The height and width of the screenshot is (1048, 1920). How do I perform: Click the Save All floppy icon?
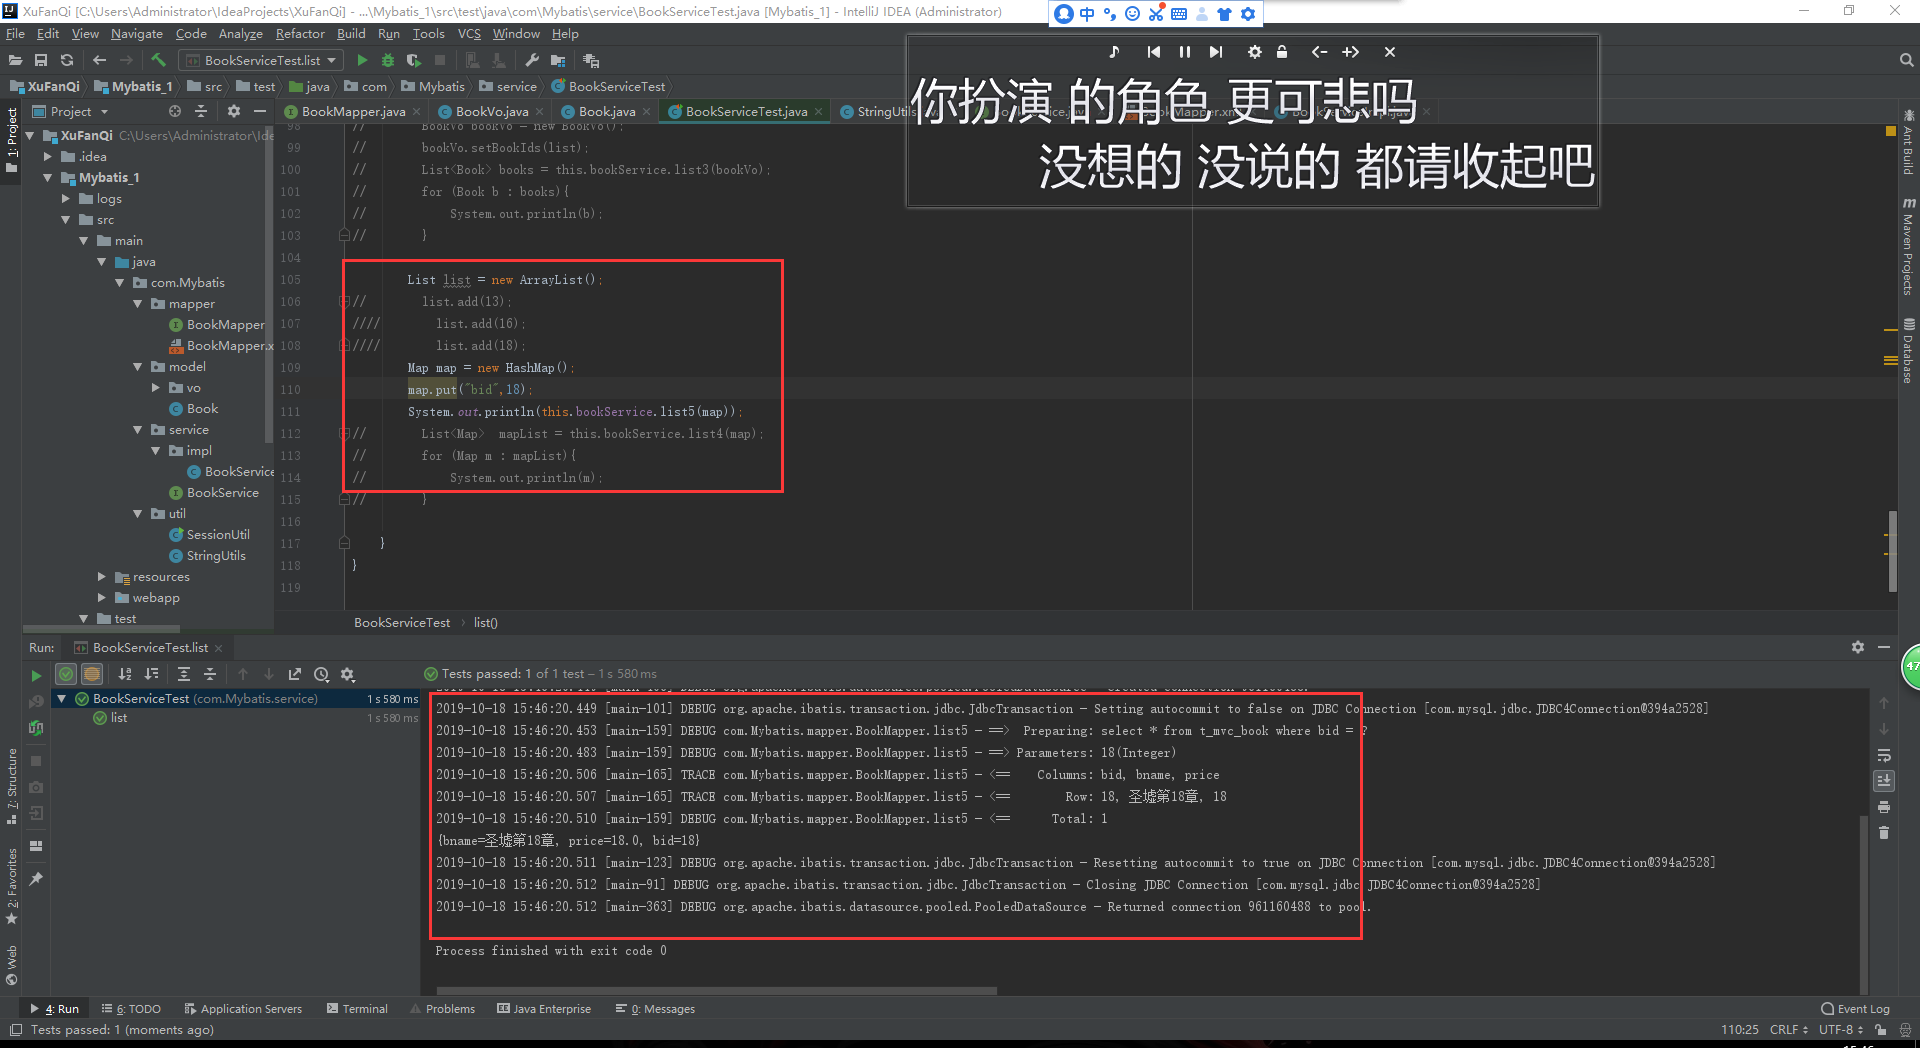click(x=41, y=61)
